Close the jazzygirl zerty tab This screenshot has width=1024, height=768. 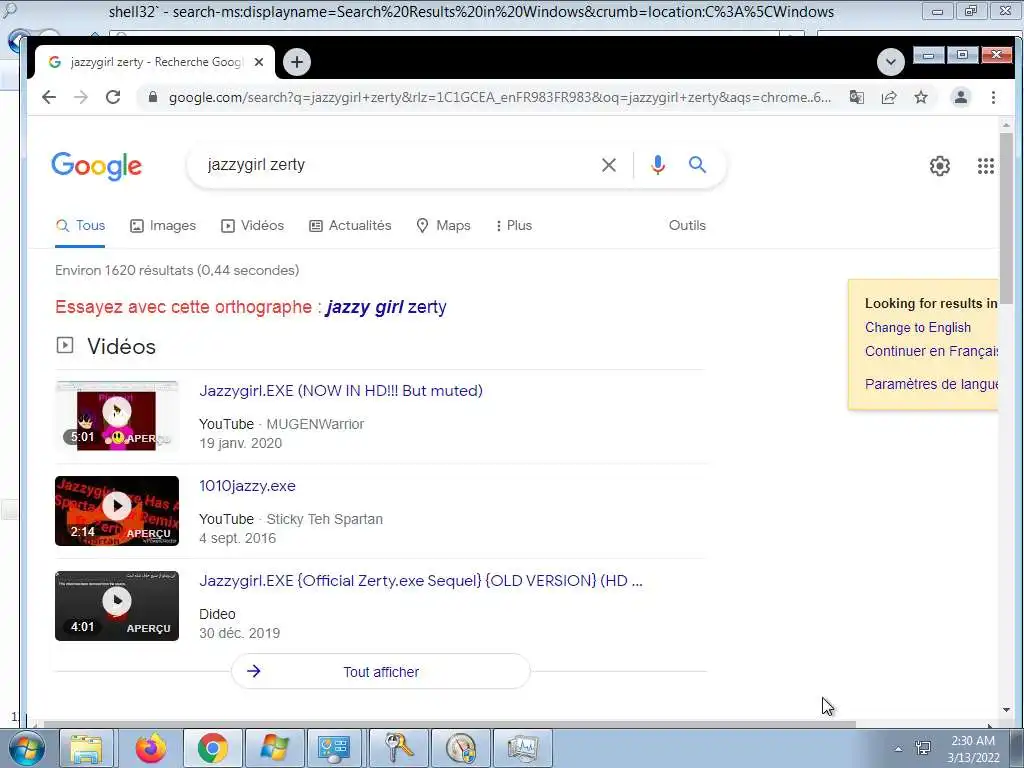click(x=259, y=62)
